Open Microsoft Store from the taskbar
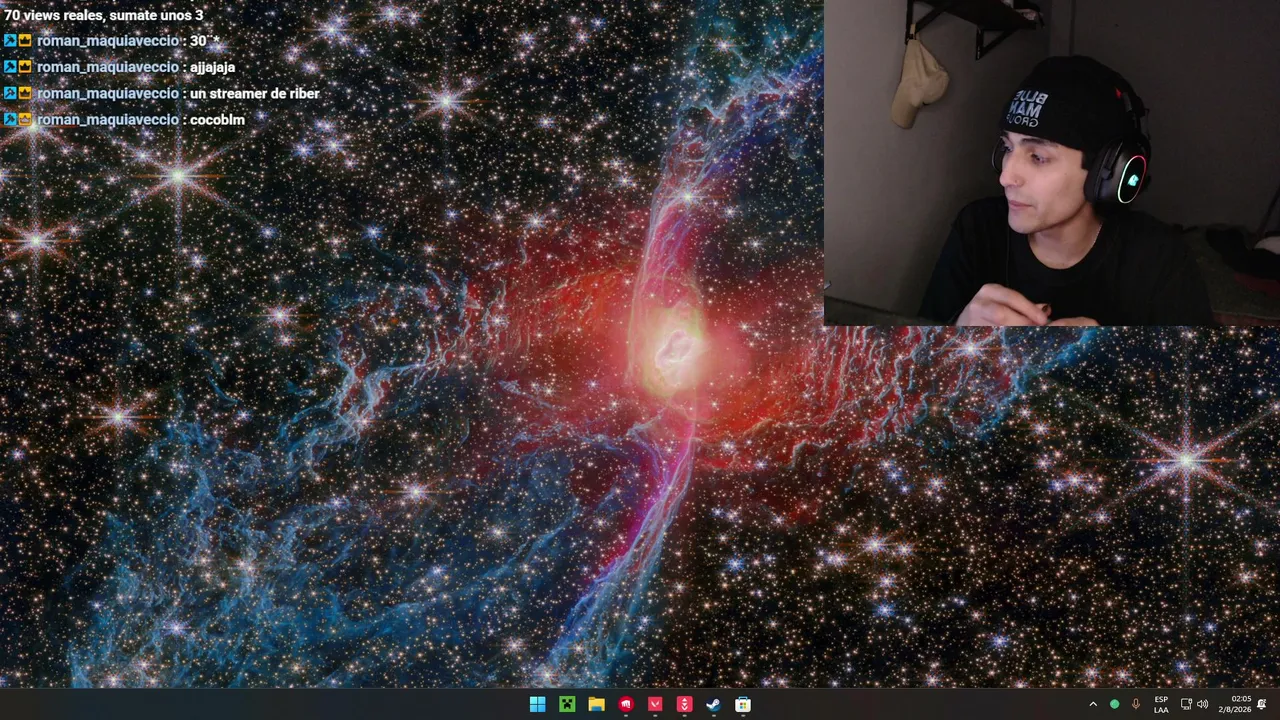This screenshot has height=720, width=1280. (x=743, y=705)
